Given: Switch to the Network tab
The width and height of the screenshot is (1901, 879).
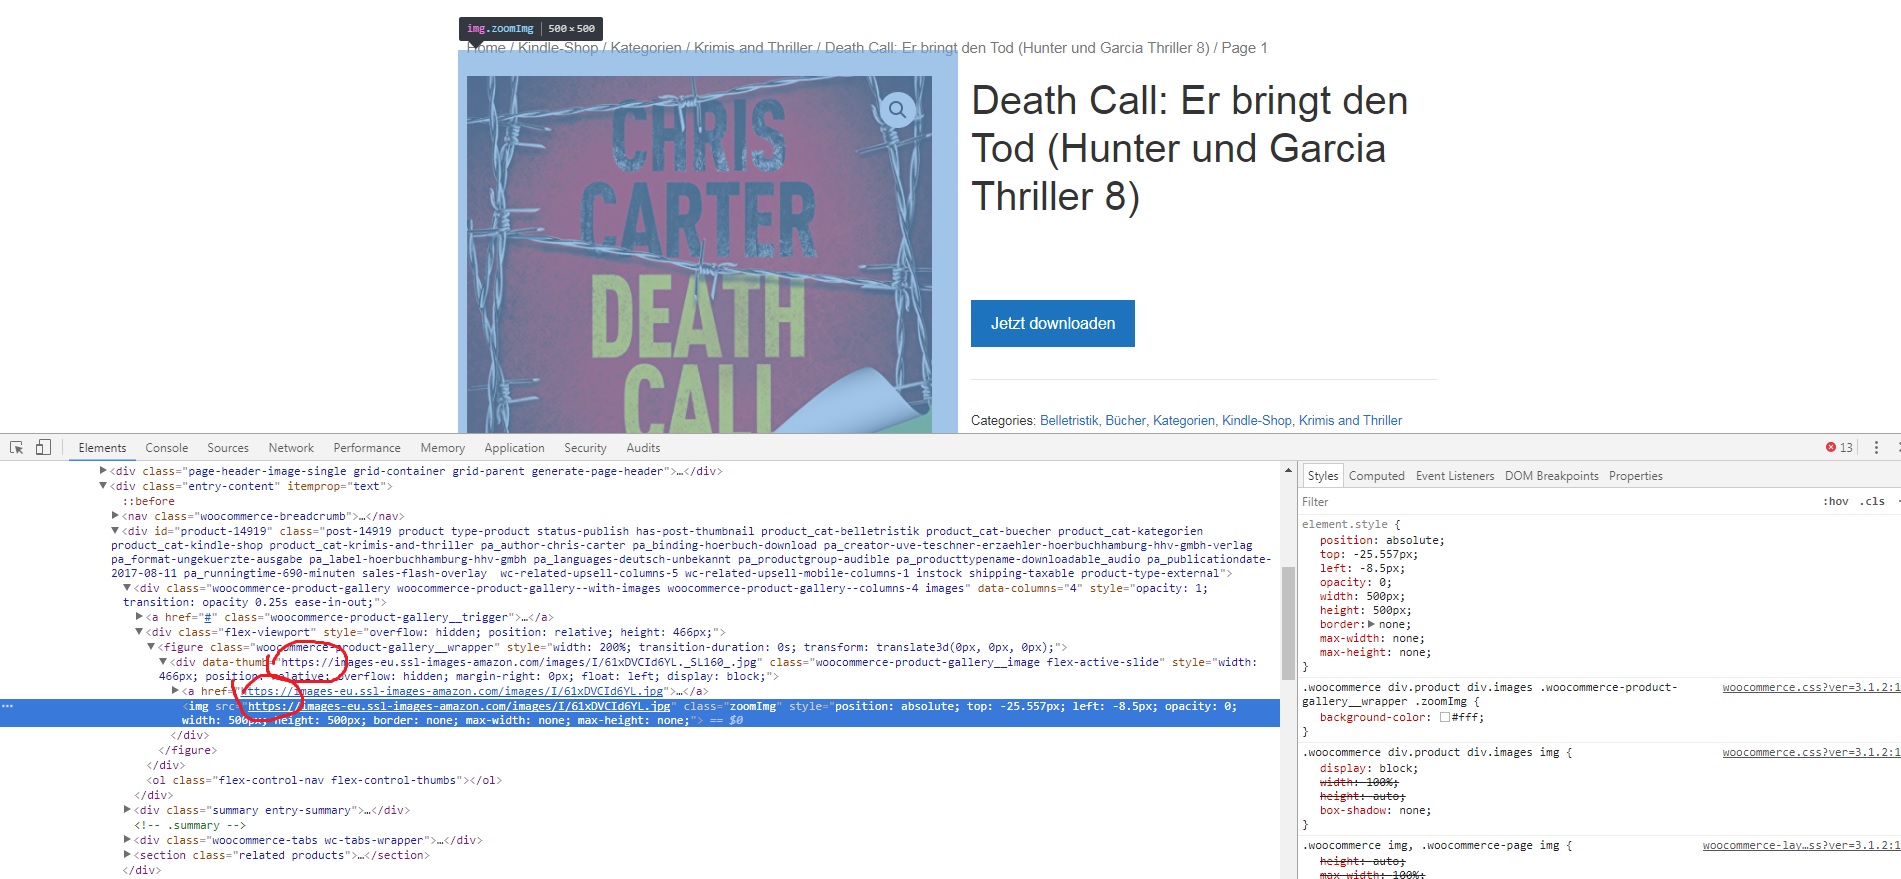Looking at the screenshot, I should pos(291,448).
